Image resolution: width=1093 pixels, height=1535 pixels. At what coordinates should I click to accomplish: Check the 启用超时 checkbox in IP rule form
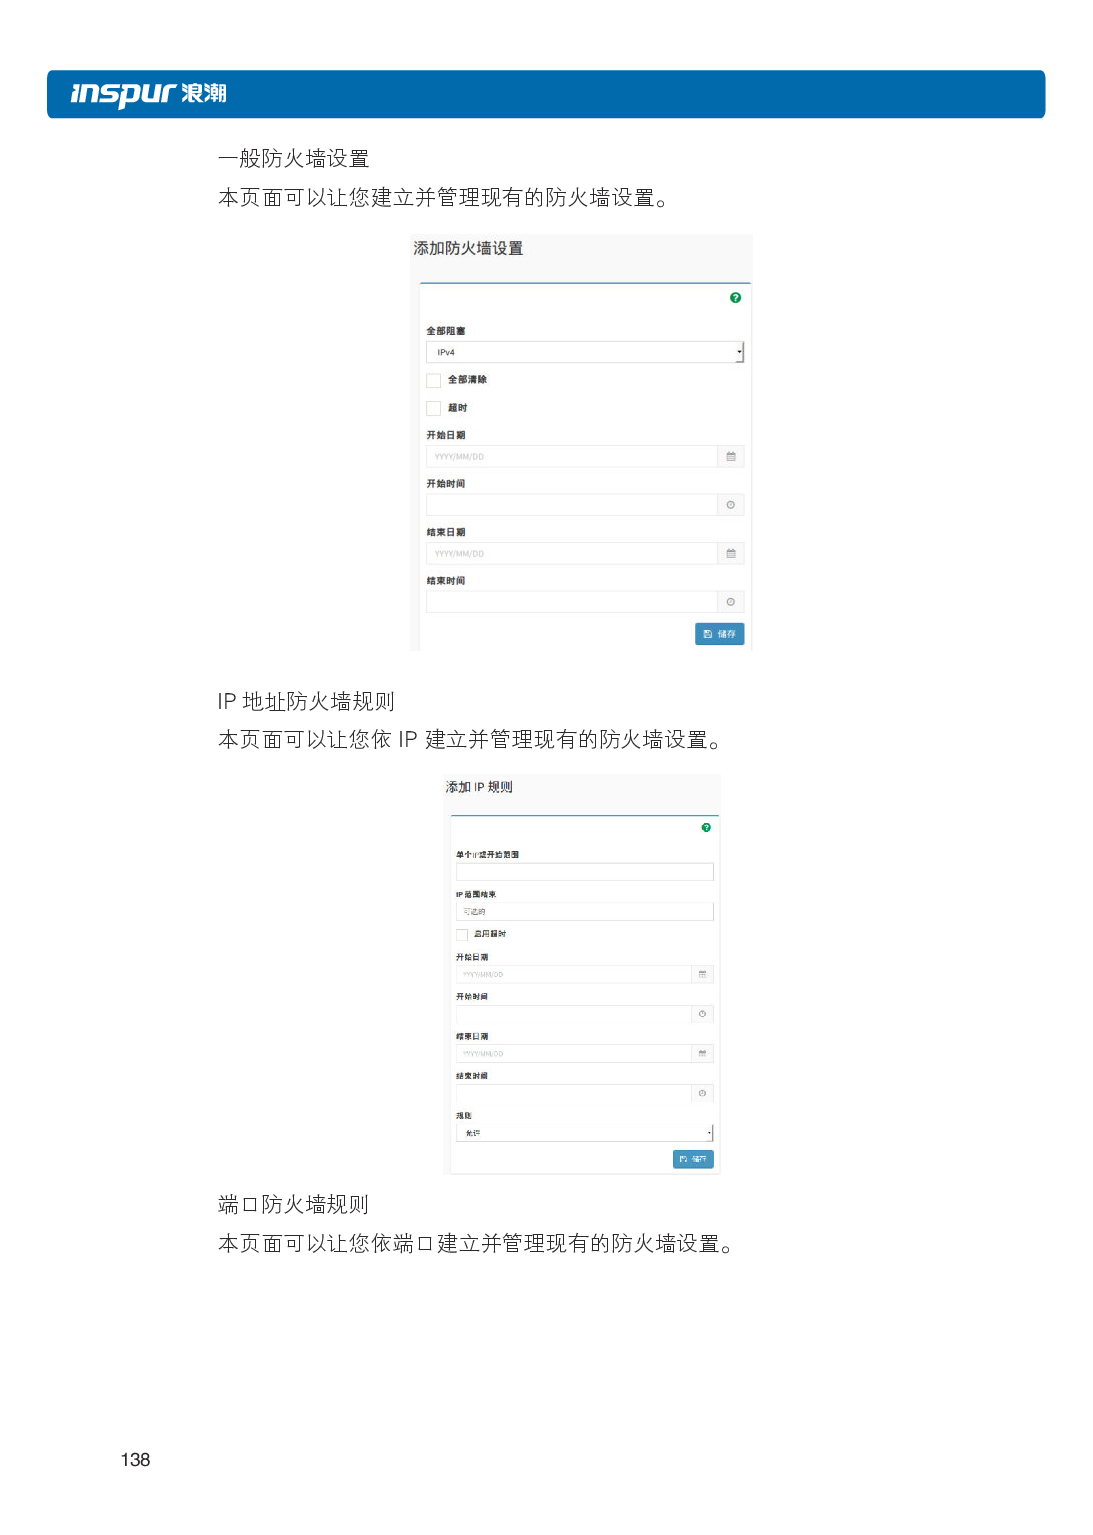(x=462, y=934)
